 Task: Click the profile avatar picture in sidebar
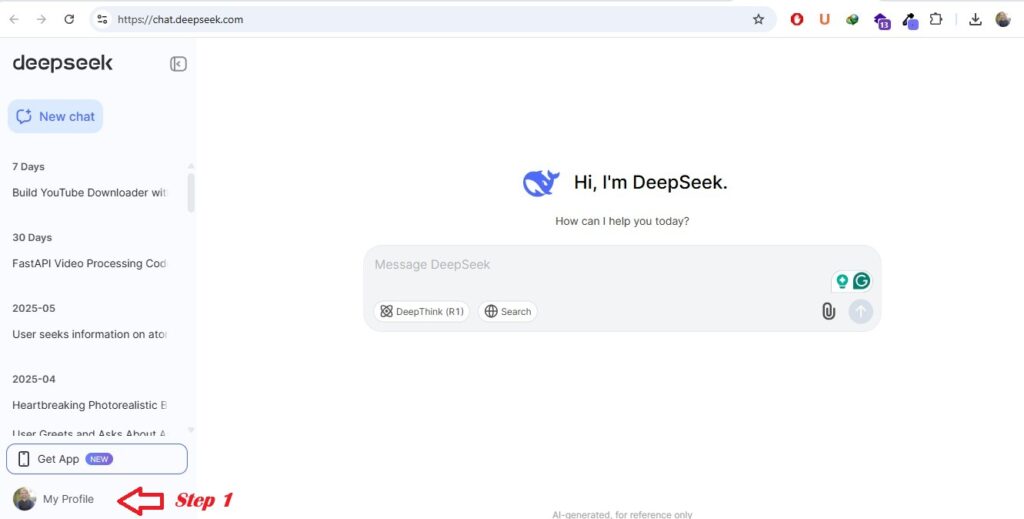click(24, 499)
